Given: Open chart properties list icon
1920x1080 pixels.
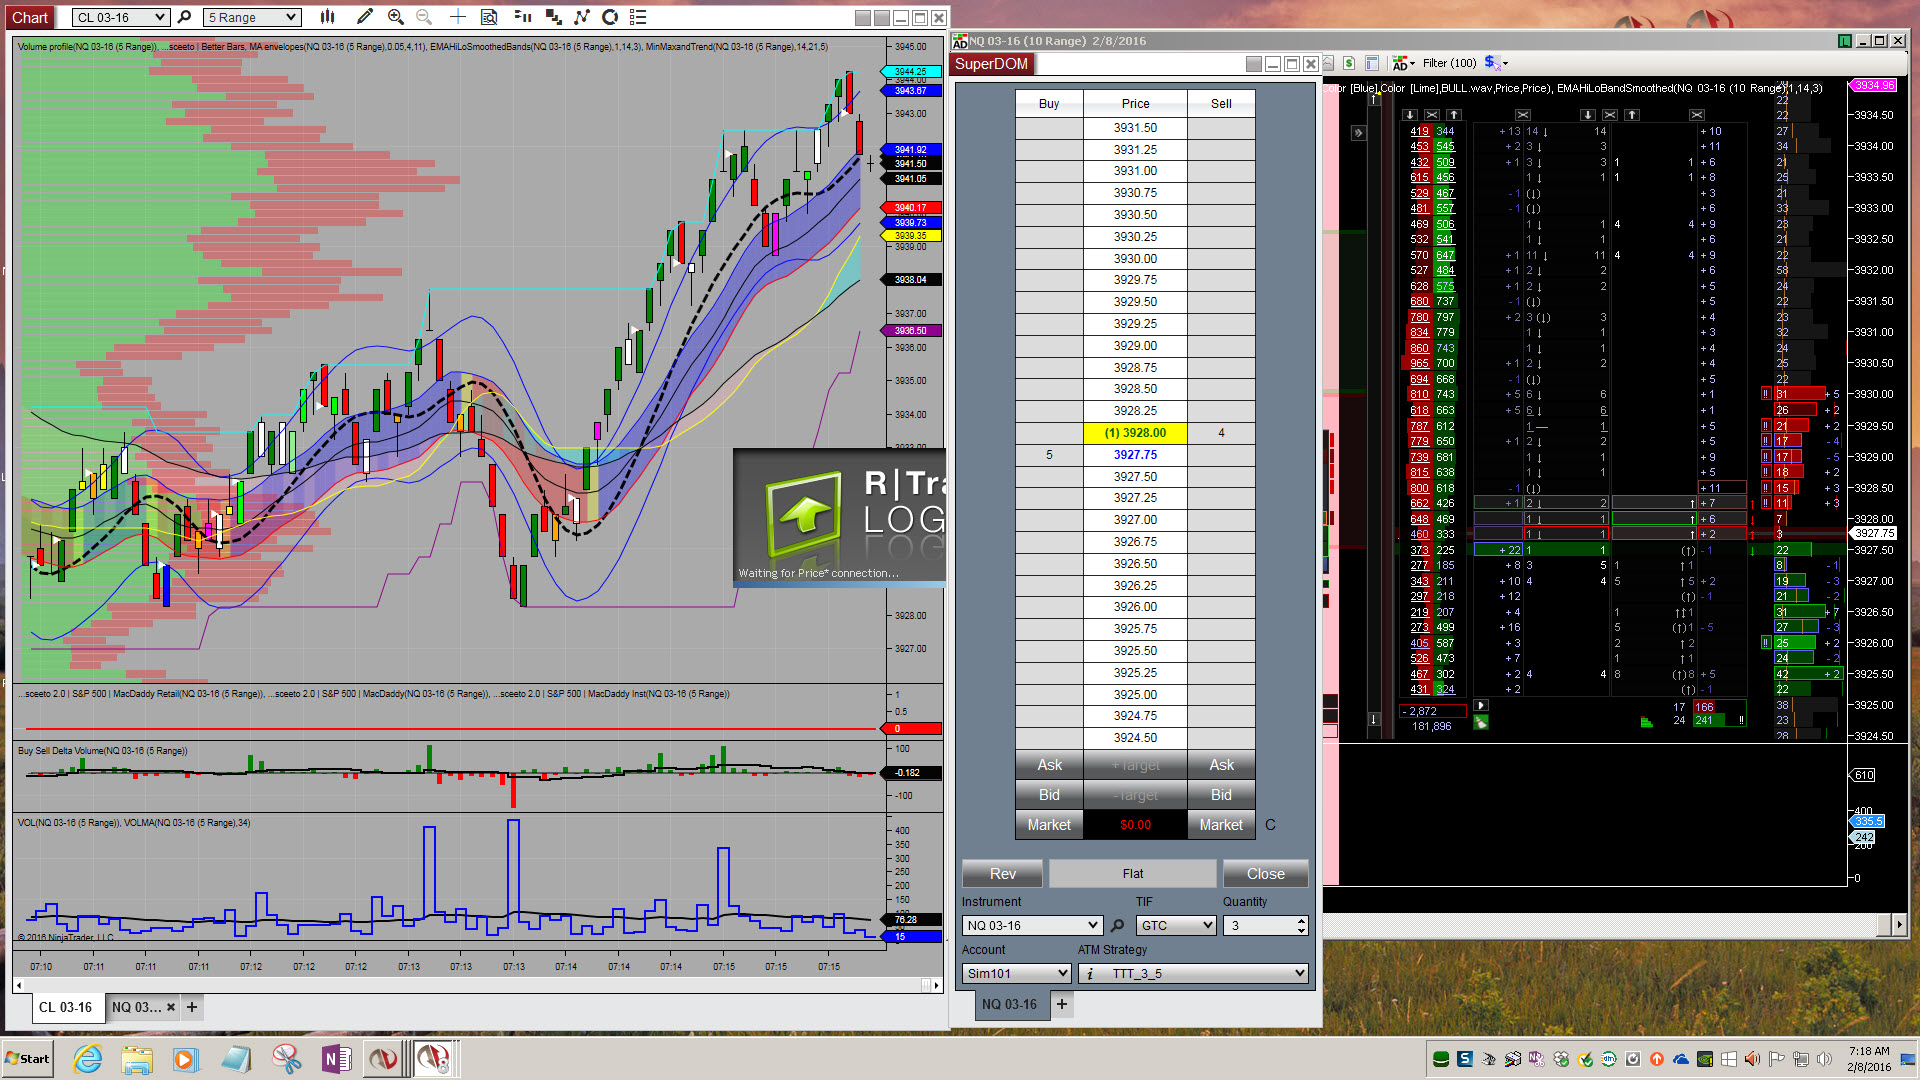Looking at the screenshot, I should point(638,17).
